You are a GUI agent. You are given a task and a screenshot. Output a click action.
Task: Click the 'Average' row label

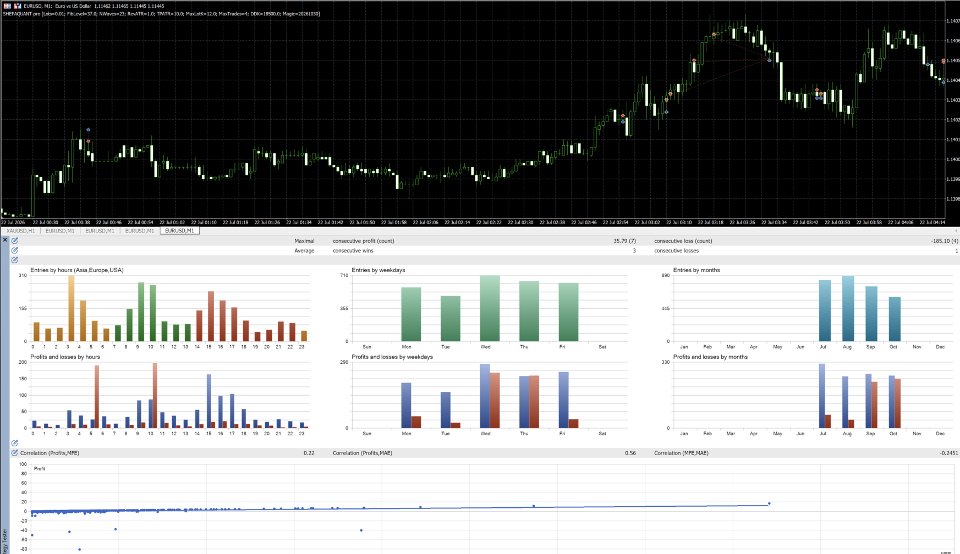pos(304,251)
